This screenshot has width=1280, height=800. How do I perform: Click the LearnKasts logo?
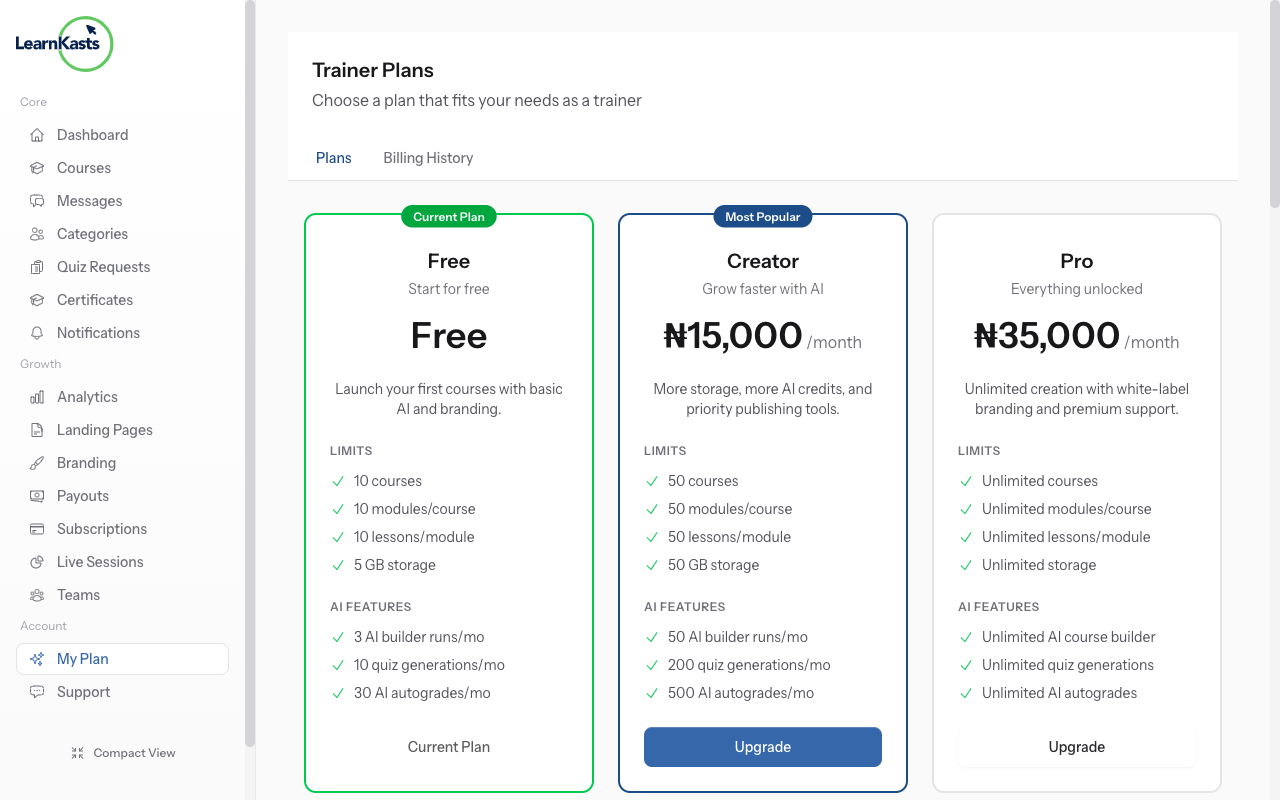(x=63, y=43)
